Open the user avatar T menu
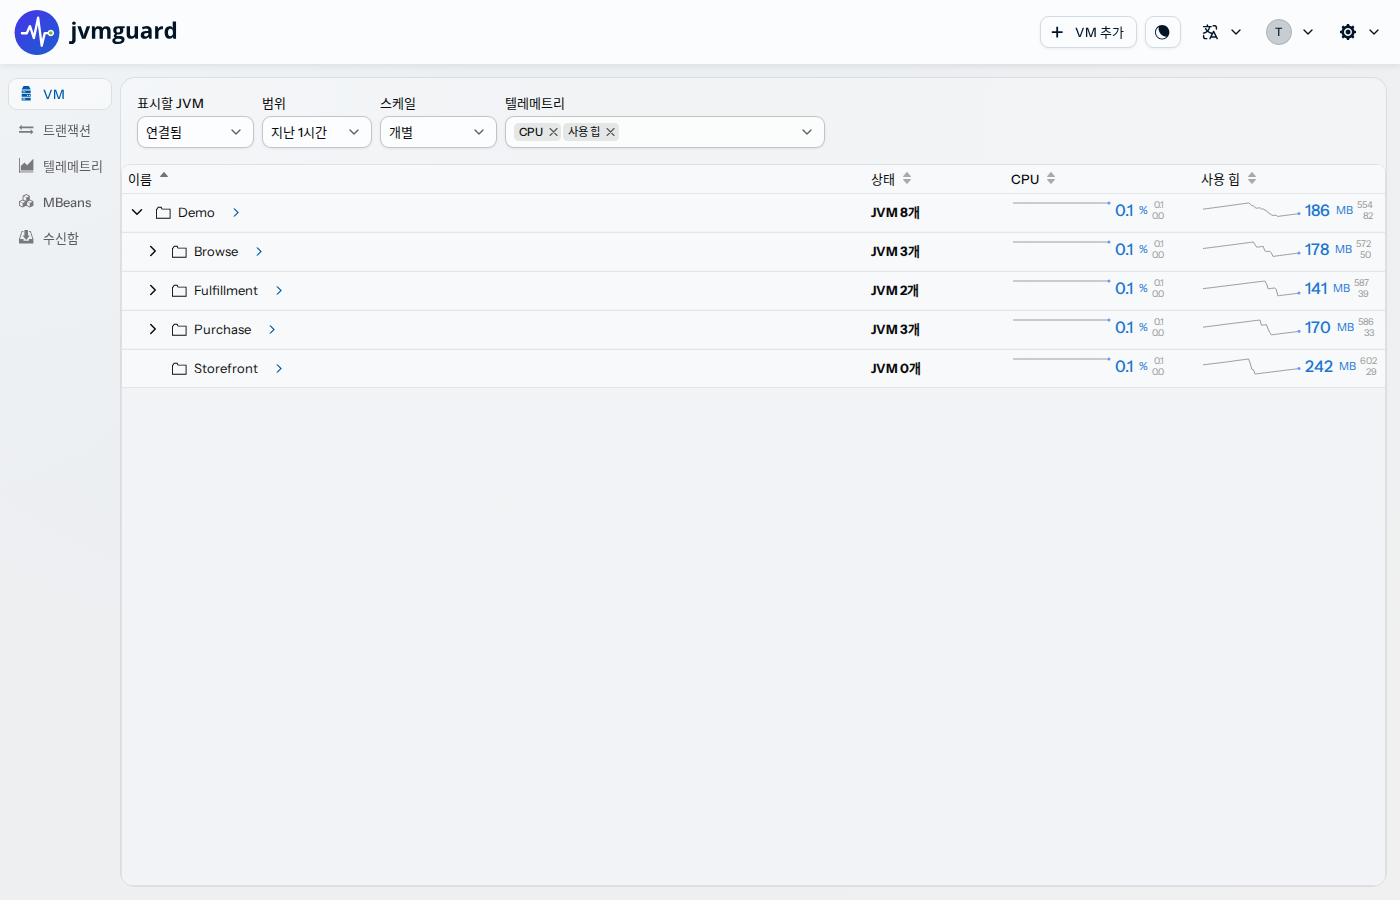The width and height of the screenshot is (1400, 900). point(1289,32)
